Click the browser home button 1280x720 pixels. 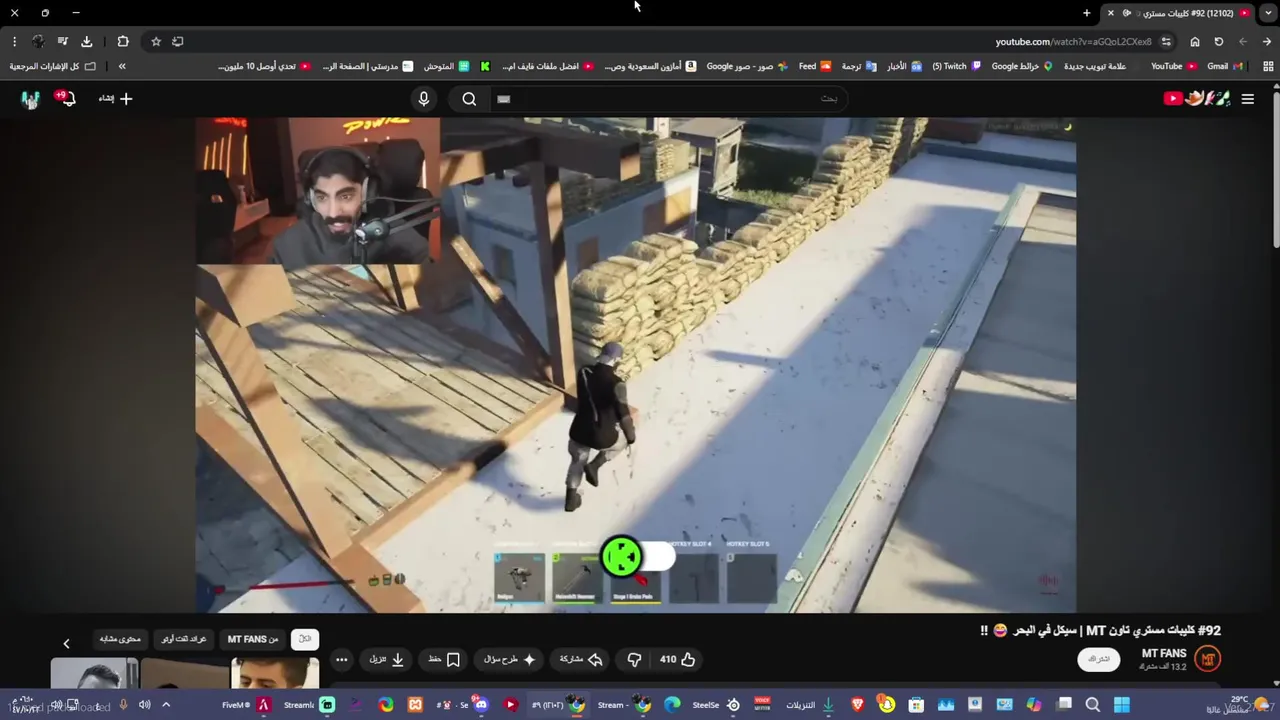point(1194,41)
